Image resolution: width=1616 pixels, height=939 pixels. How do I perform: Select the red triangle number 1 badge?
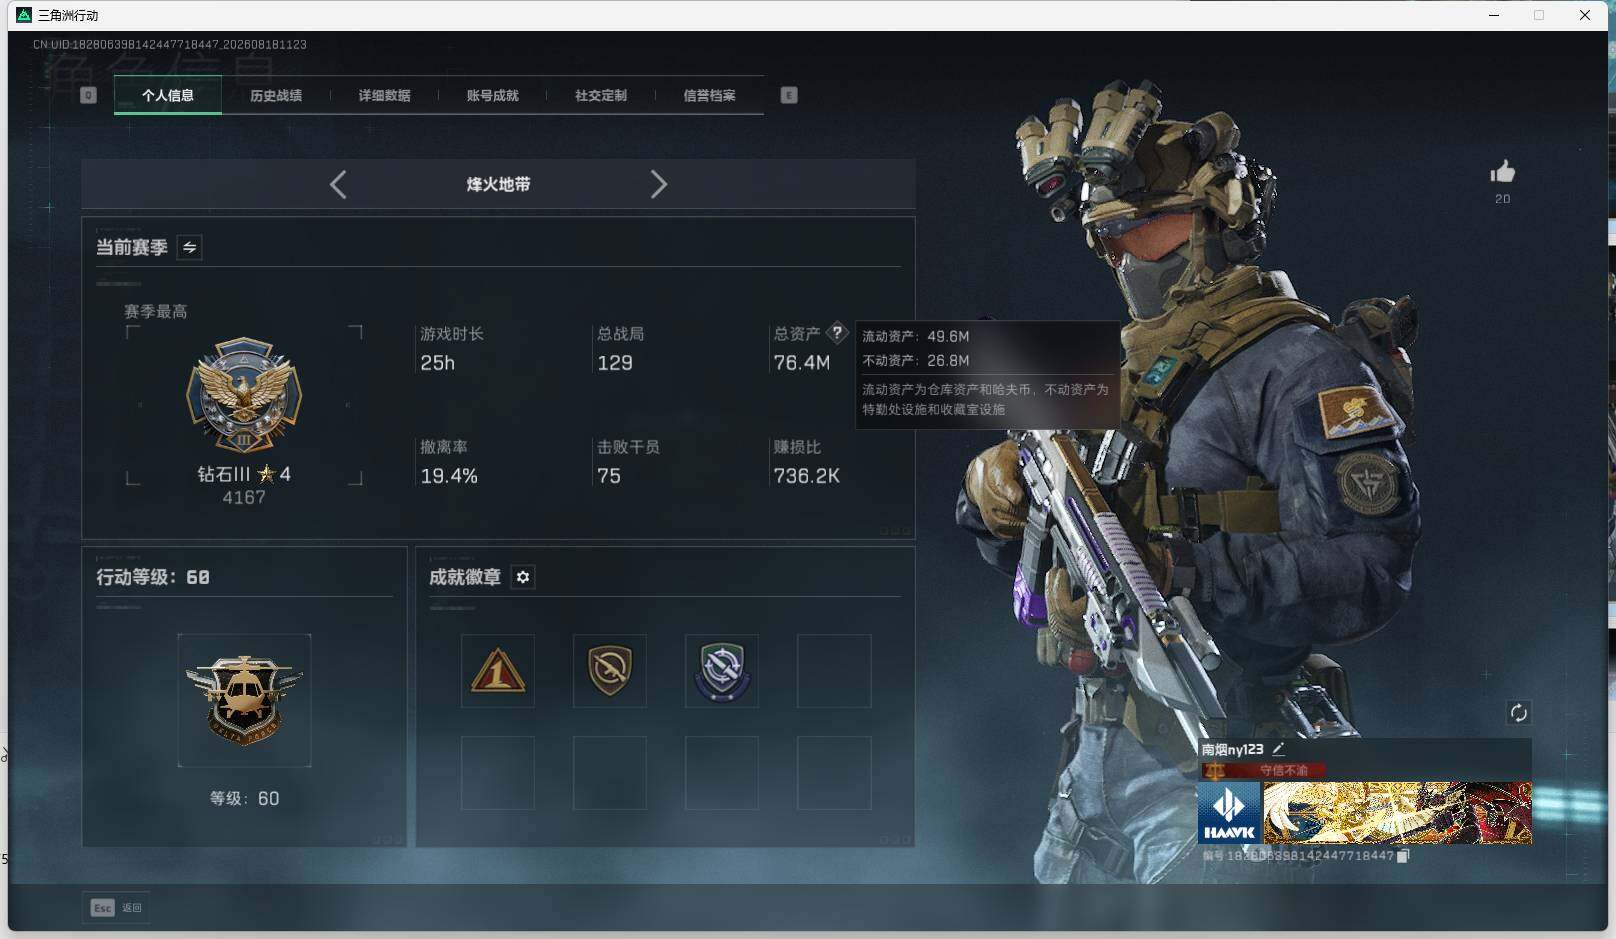pos(498,671)
